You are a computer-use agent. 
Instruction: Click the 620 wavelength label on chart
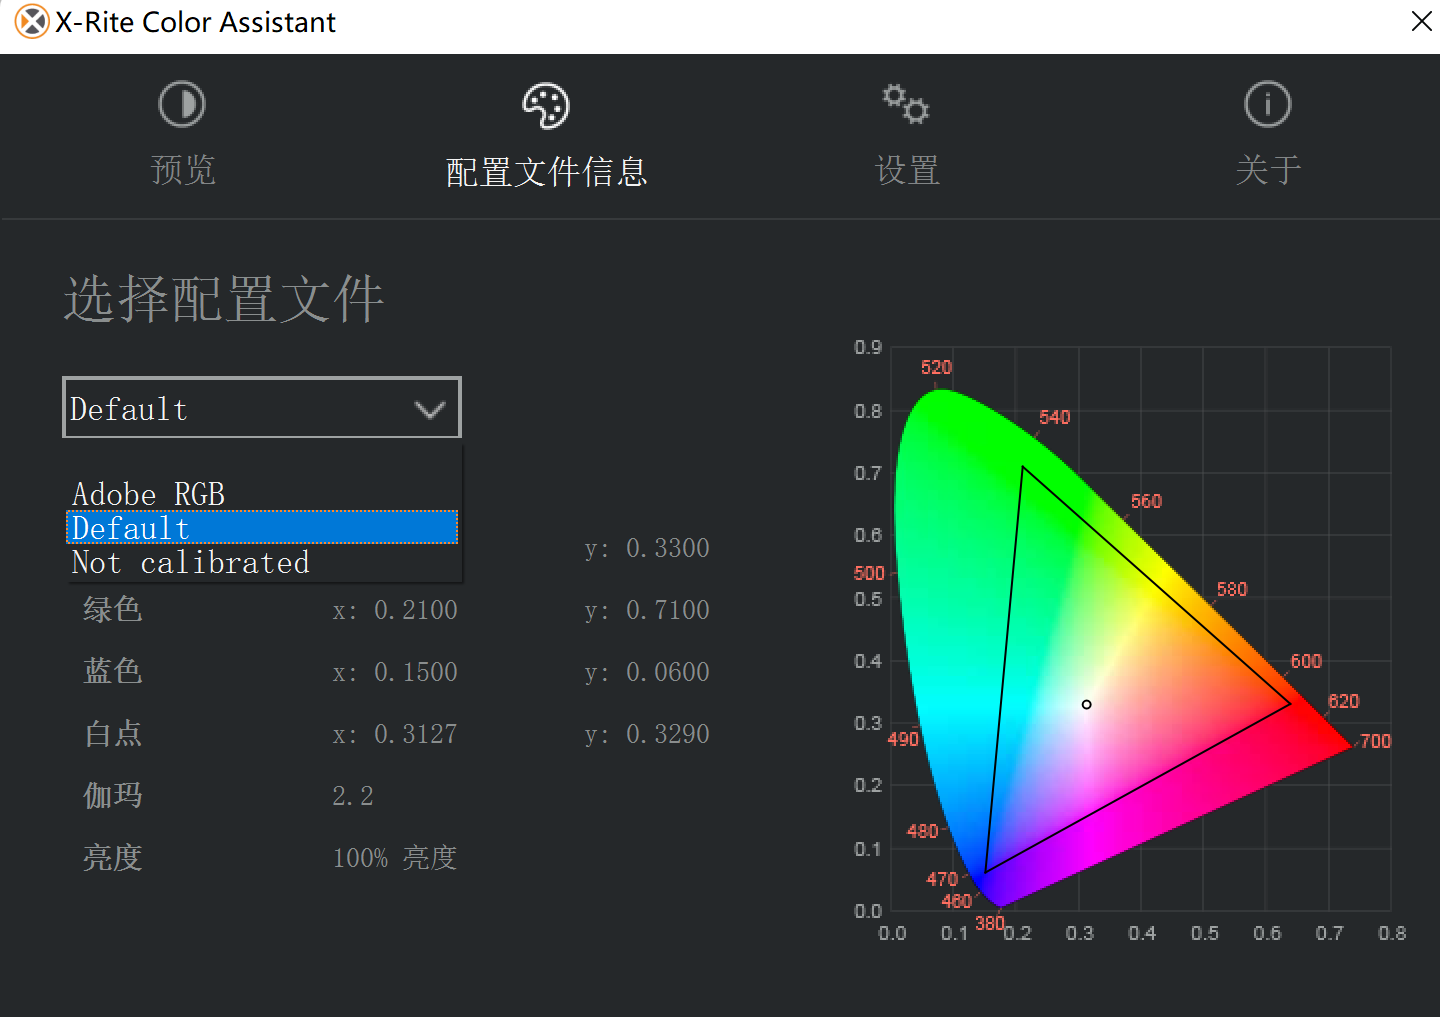click(x=1344, y=701)
